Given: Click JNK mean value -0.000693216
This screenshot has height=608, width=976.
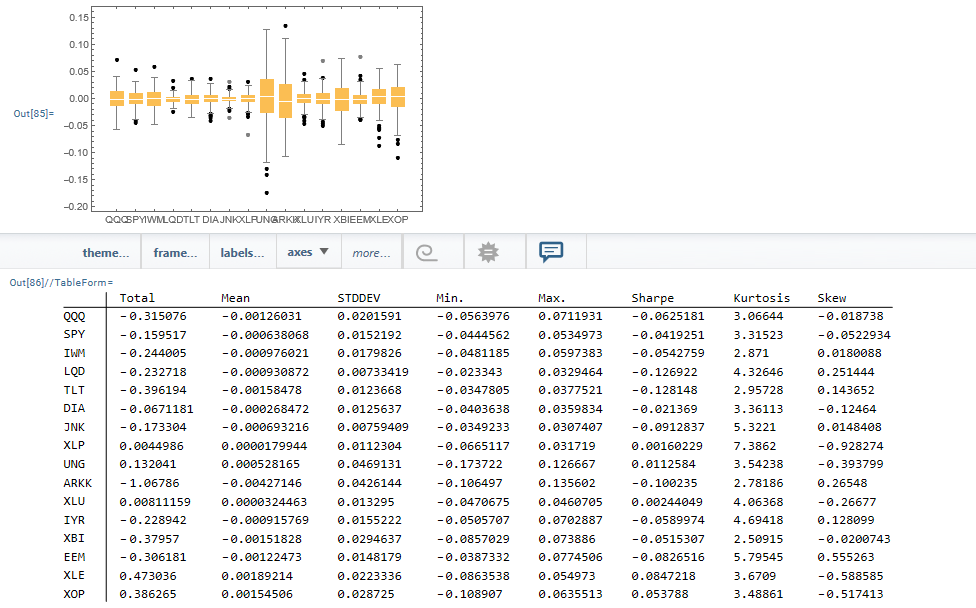Looking at the screenshot, I should [x=265, y=427].
